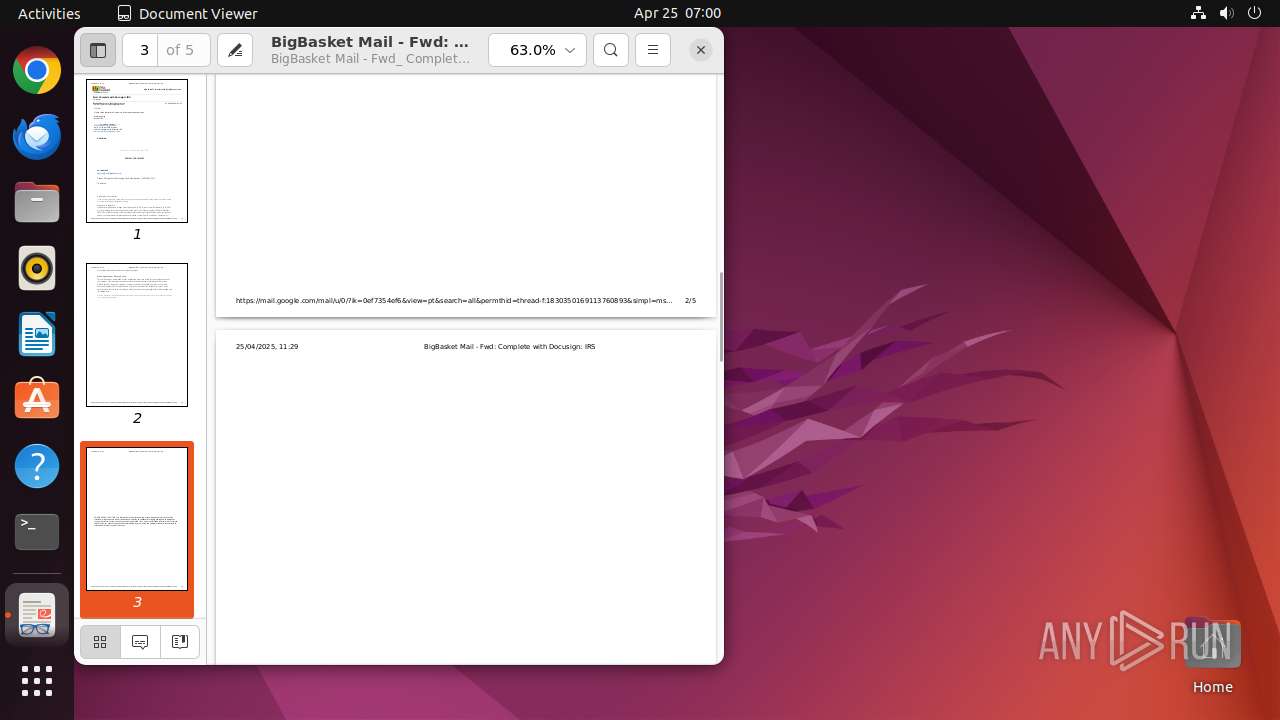The image size is (1280, 720).
Task: Switch sidebar to annotations view
Action: (x=140, y=642)
